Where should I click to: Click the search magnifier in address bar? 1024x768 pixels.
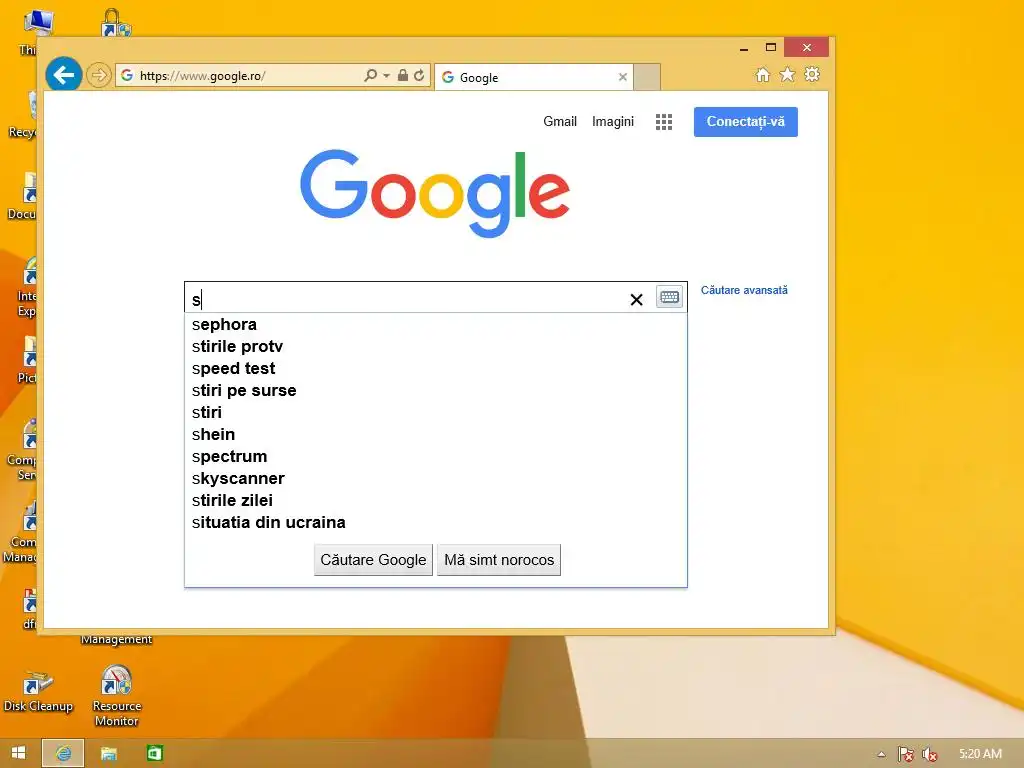[370, 75]
